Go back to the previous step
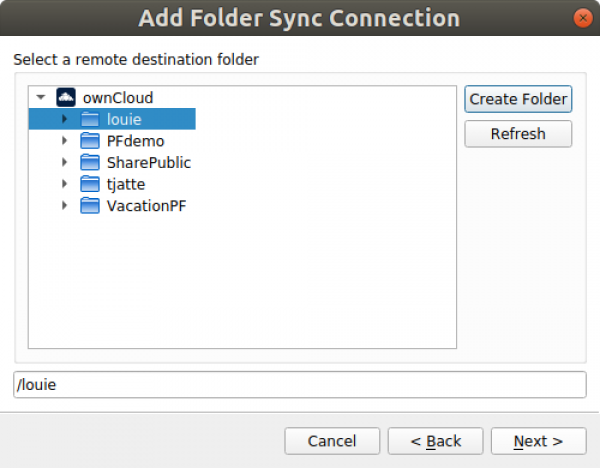The image size is (600, 468). pos(435,441)
